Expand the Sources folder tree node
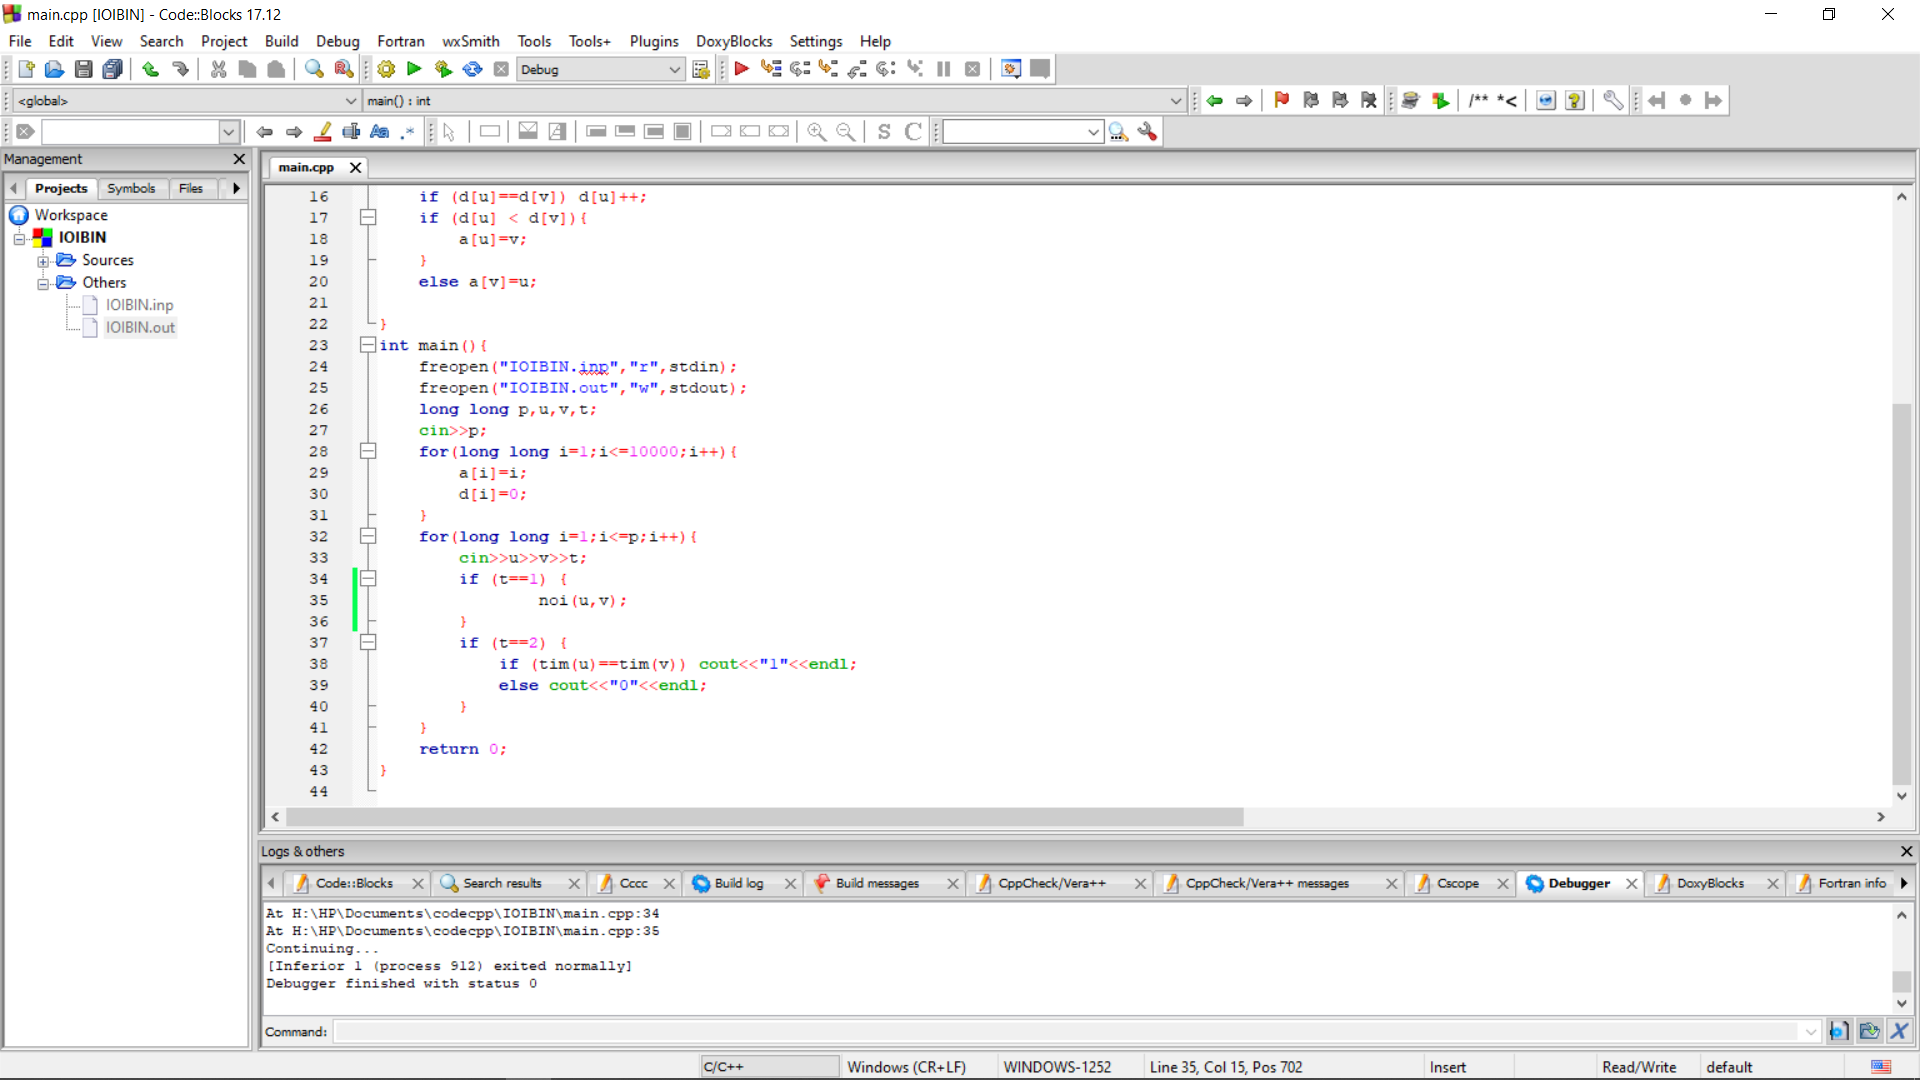This screenshot has height=1080, width=1920. (43, 261)
